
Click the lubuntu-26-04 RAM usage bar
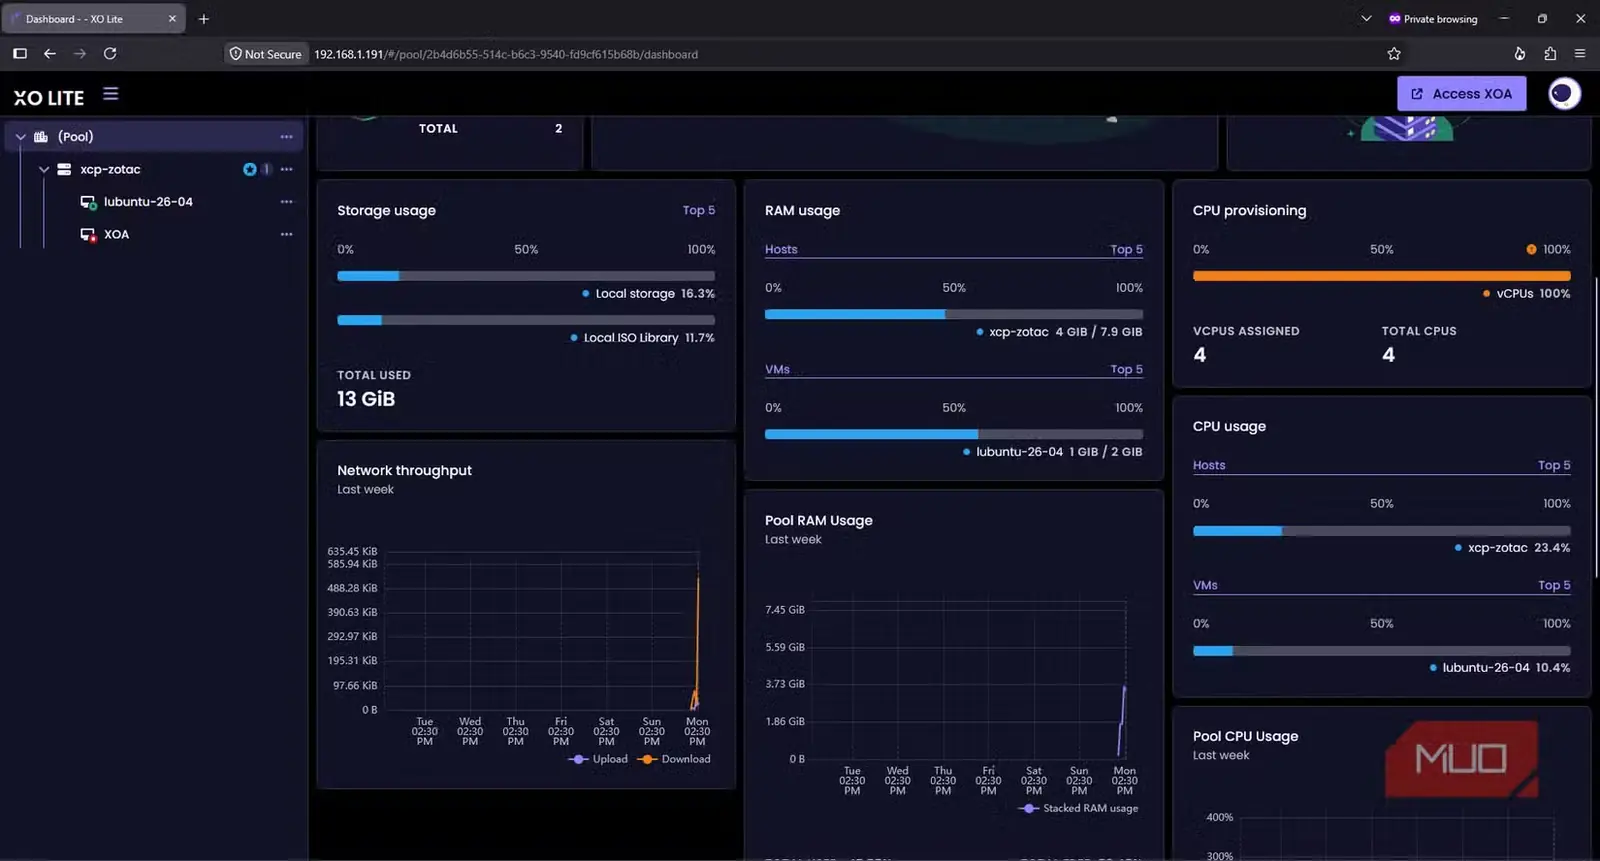(954, 434)
